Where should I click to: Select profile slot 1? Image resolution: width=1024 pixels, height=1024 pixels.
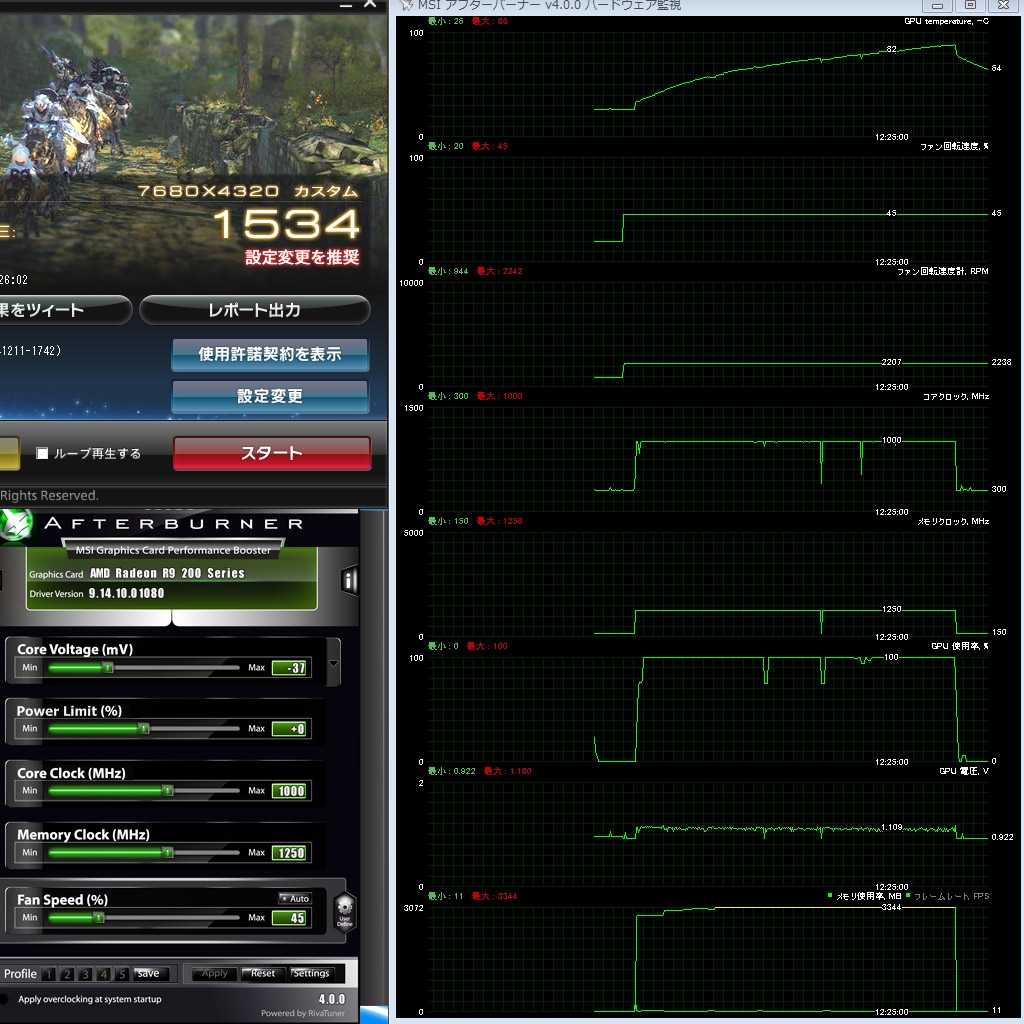pyautogui.click(x=48, y=974)
